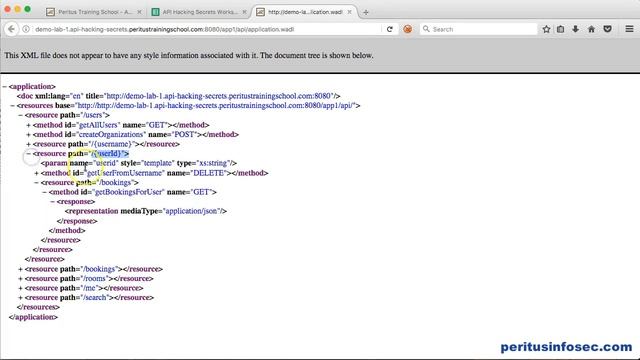Click the macOS green maximize window button
640x360 pixels.
27,9
